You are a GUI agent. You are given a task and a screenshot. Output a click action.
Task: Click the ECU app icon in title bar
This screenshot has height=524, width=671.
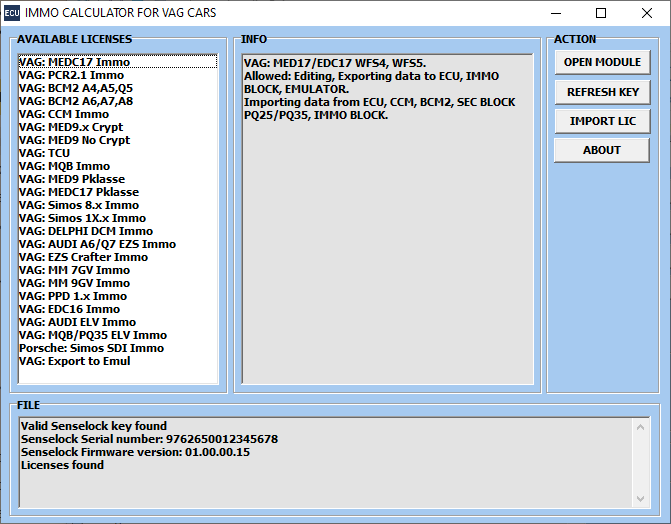[x=12, y=13]
